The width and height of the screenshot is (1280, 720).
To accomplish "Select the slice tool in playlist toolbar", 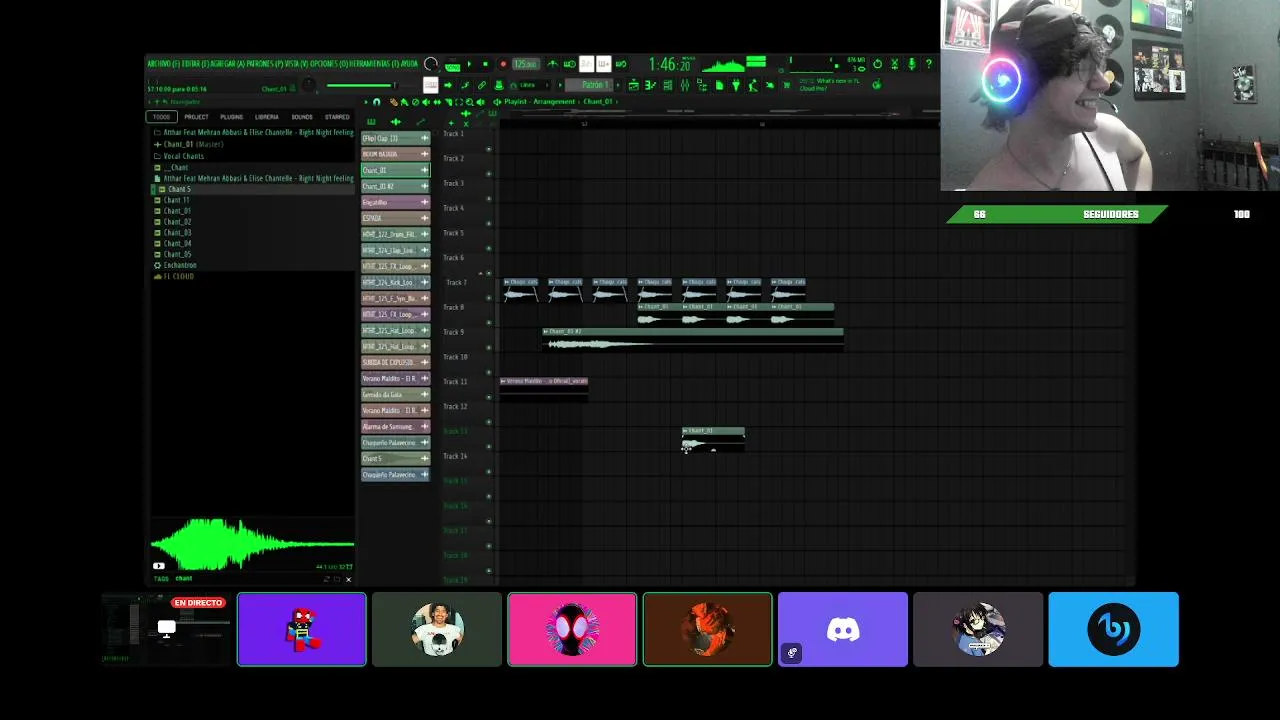I will [448, 102].
